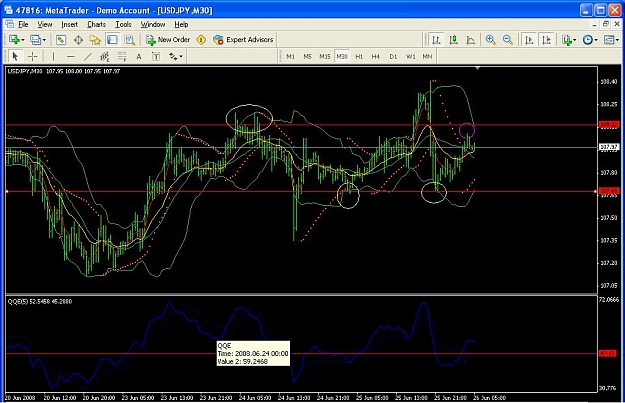Open the Tools menu

(x=123, y=25)
